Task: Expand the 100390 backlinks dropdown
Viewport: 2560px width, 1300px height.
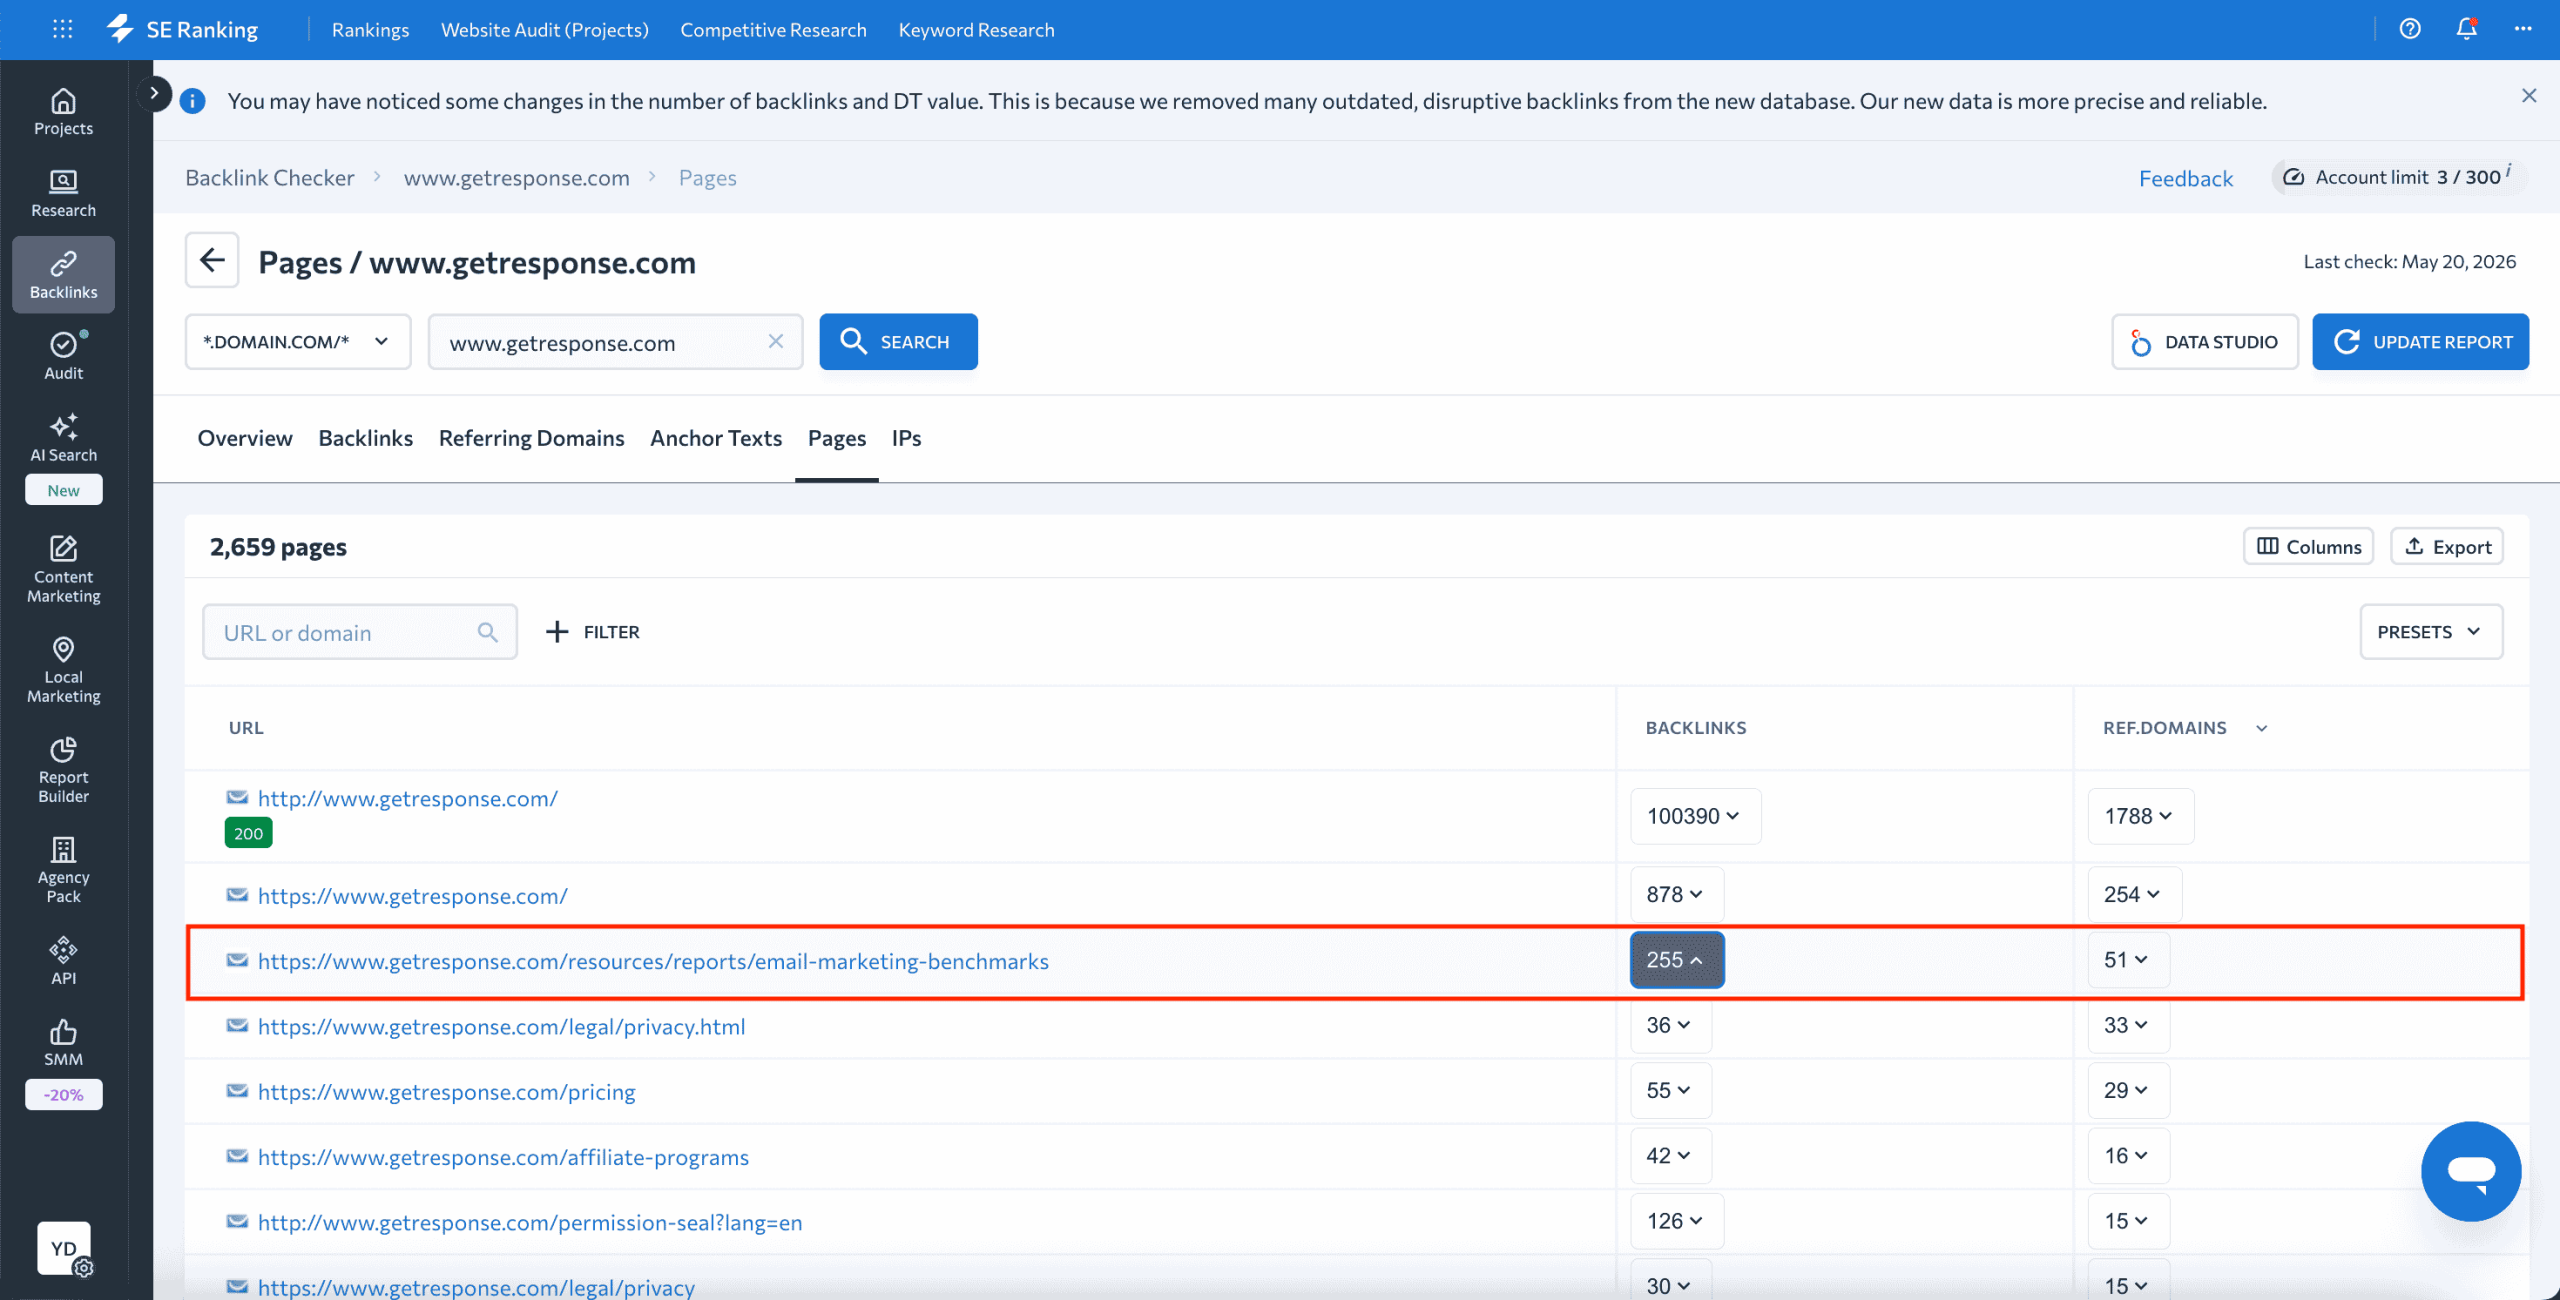Action: point(1695,816)
